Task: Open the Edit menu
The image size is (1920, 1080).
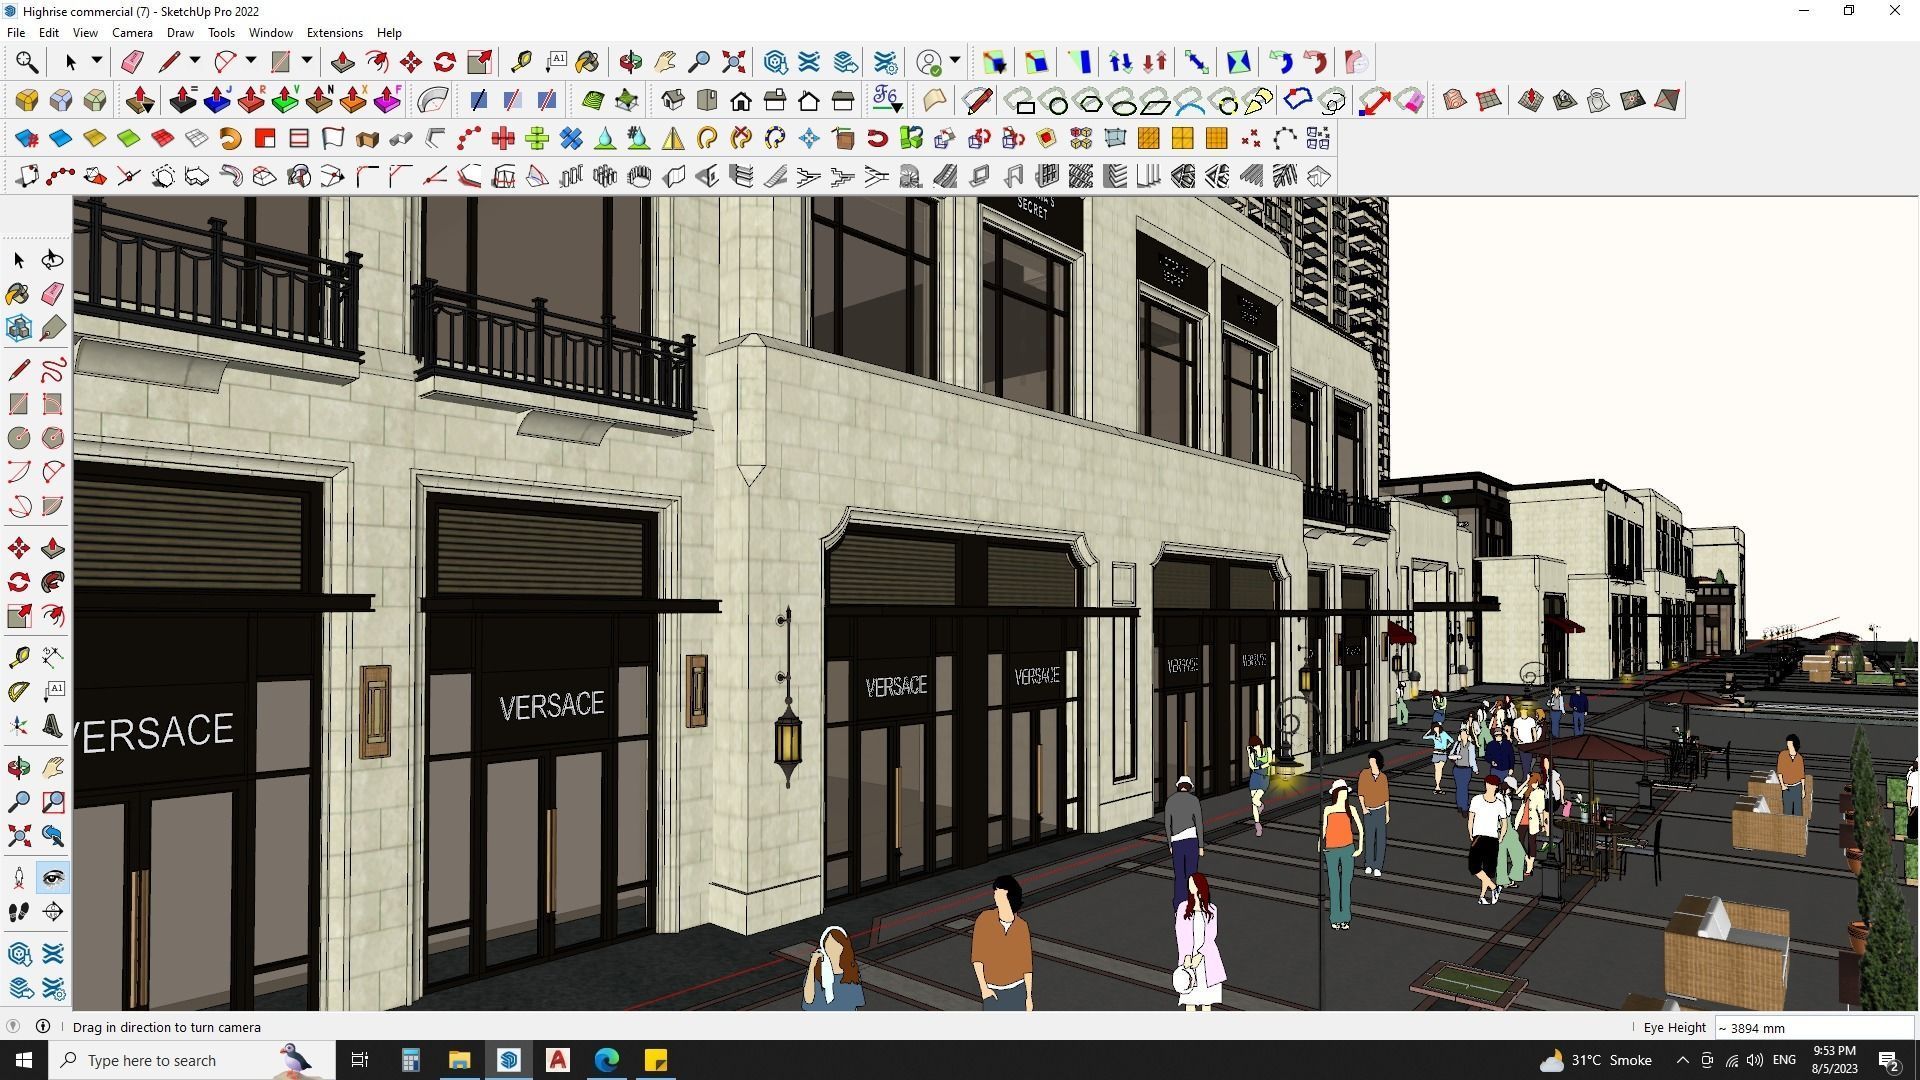Action: click(x=48, y=33)
